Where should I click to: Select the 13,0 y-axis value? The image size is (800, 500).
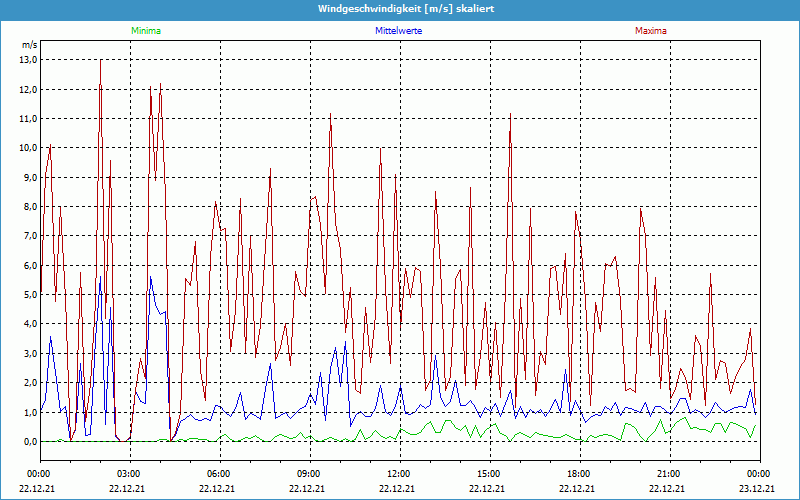tap(28, 60)
